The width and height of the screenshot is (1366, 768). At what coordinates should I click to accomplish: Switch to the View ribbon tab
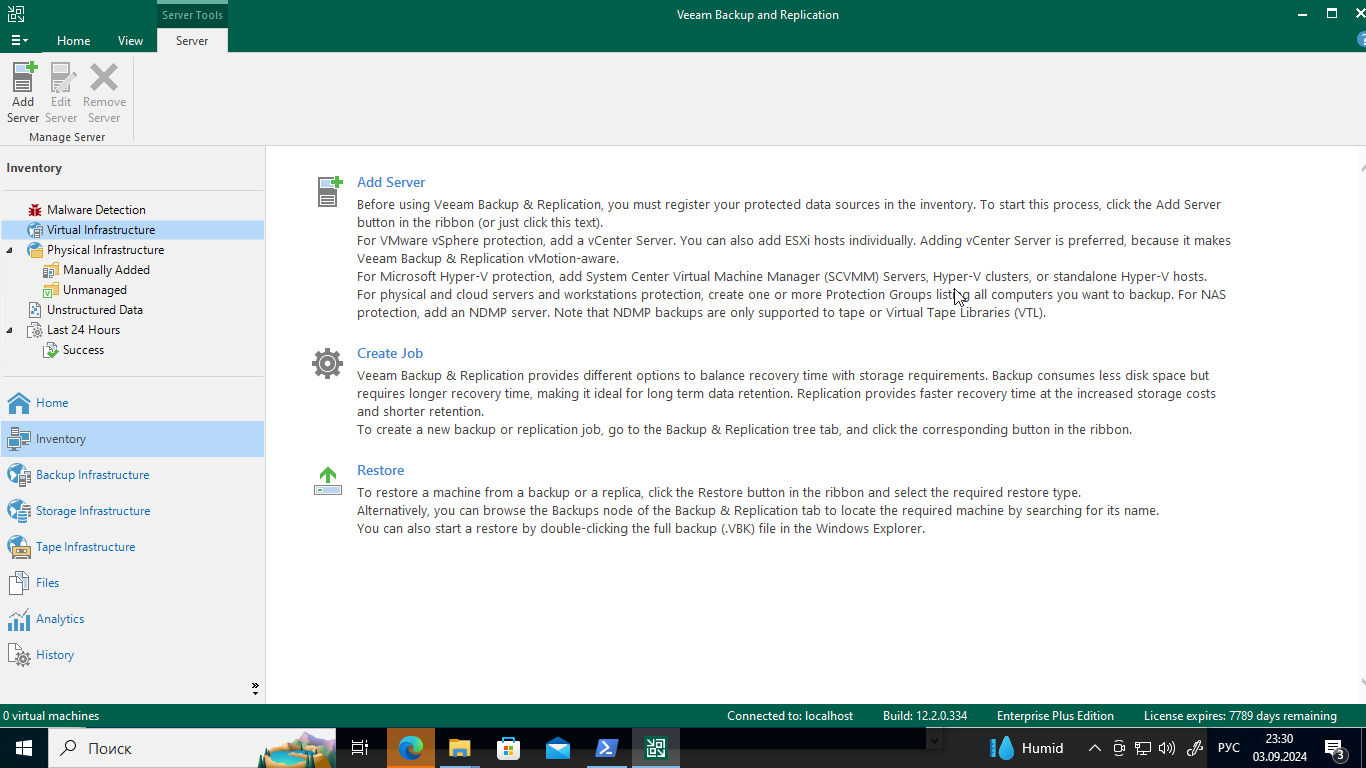tap(130, 40)
